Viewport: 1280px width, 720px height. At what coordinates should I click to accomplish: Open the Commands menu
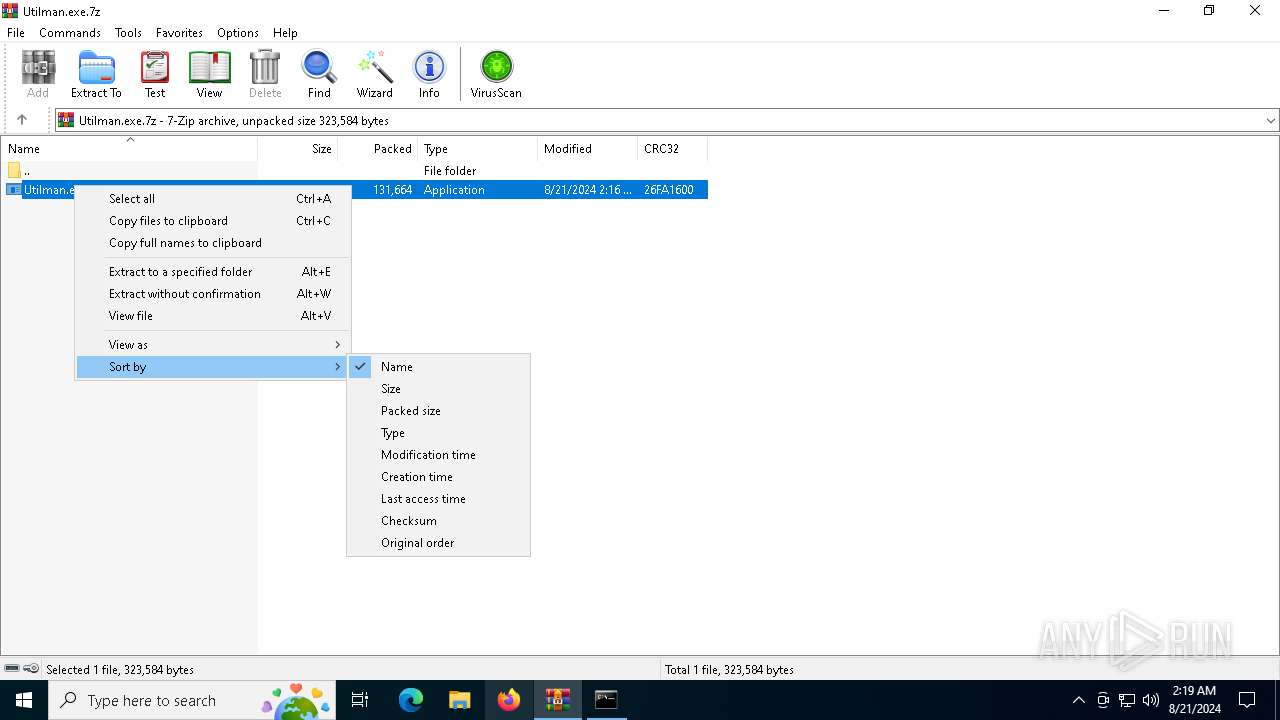tap(70, 33)
